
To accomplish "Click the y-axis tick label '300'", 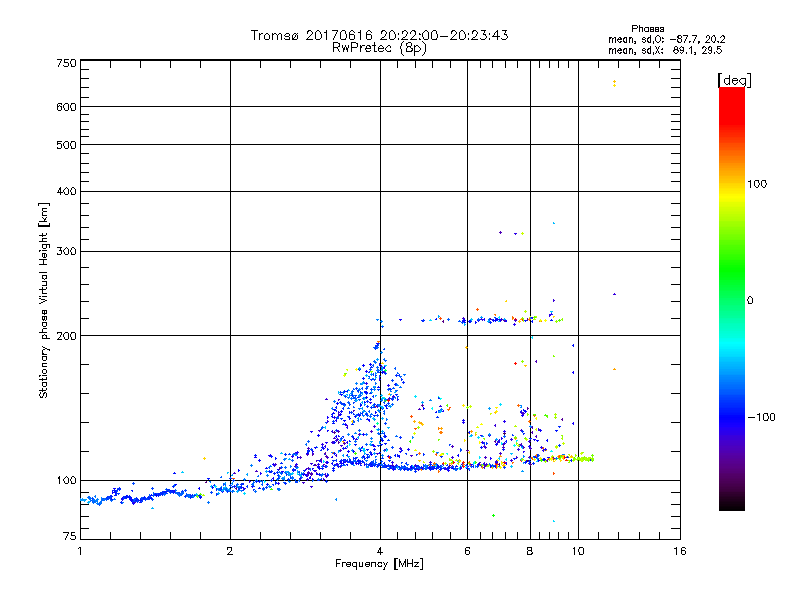I will point(66,252).
